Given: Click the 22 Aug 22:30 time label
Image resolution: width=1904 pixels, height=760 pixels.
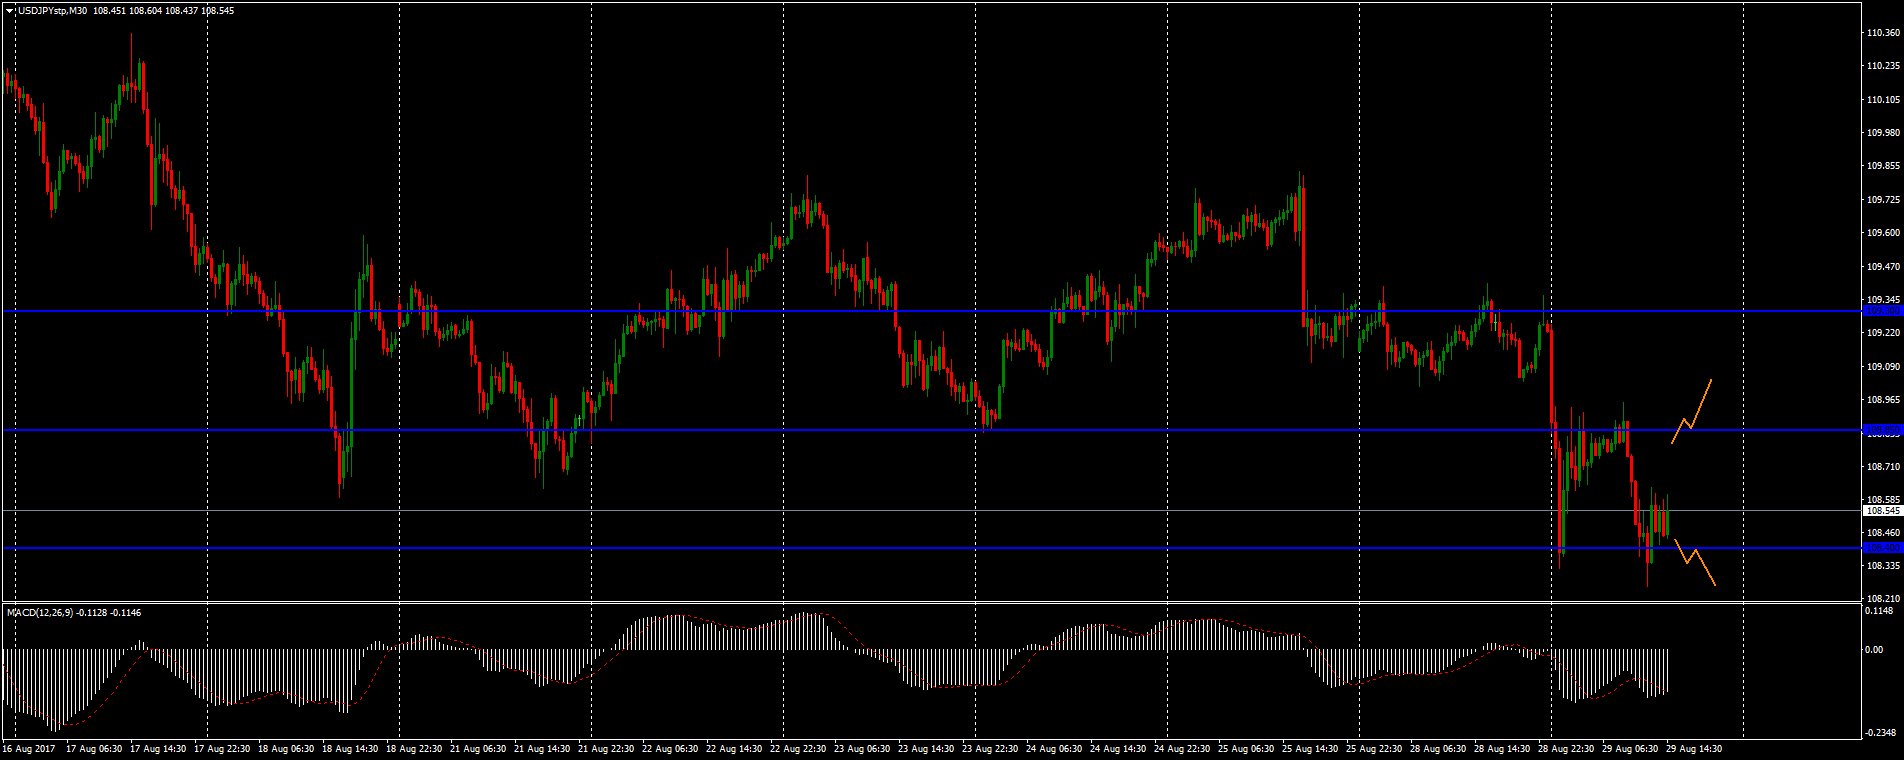Looking at the screenshot, I should pos(796,748).
